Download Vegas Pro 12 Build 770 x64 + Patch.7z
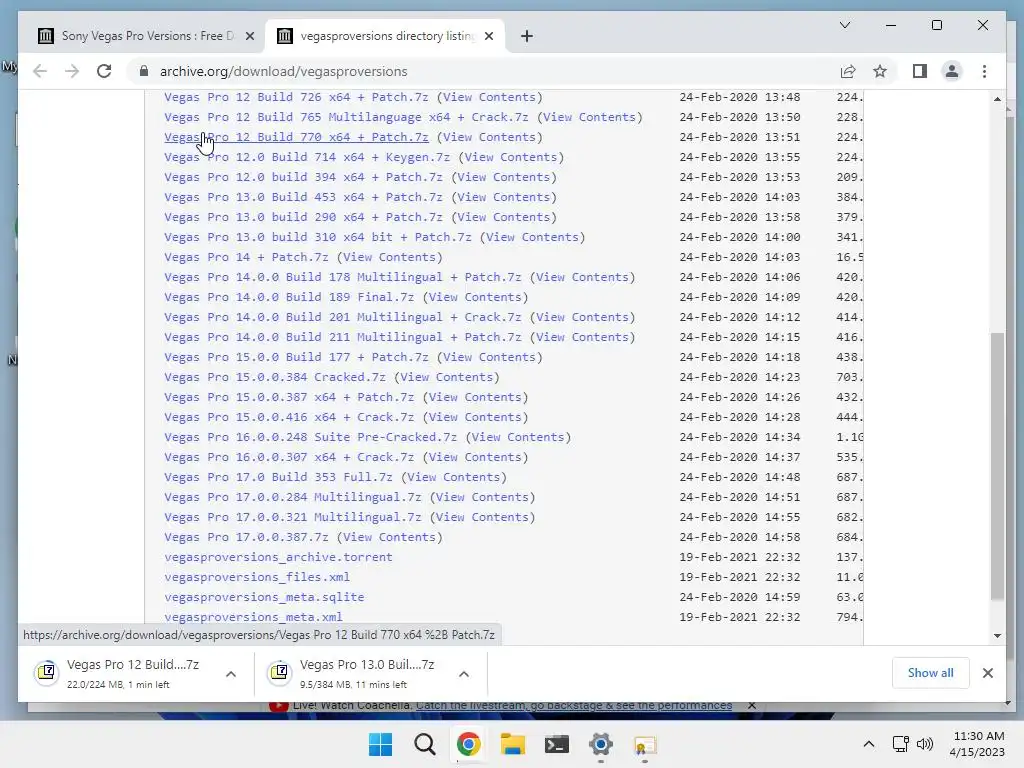This screenshot has height=768, width=1024. point(296,137)
